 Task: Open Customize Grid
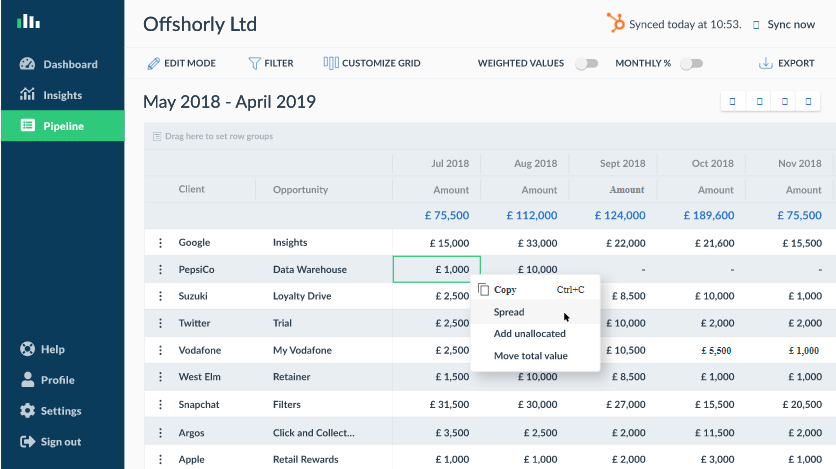[372, 63]
